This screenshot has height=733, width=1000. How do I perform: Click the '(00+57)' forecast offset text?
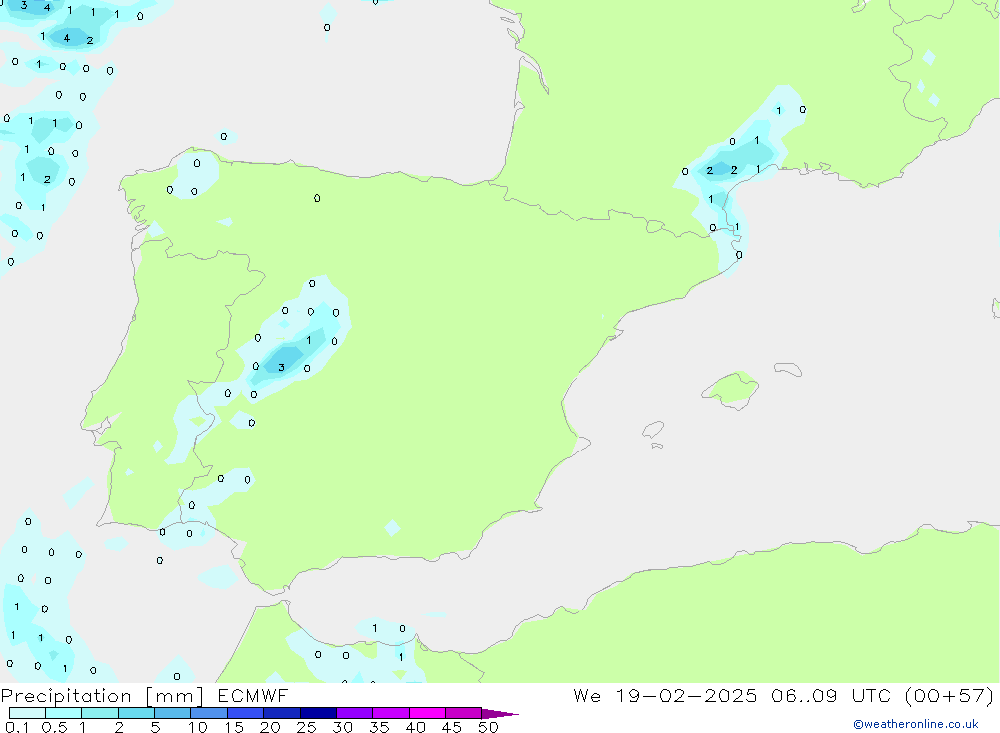click(949, 695)
